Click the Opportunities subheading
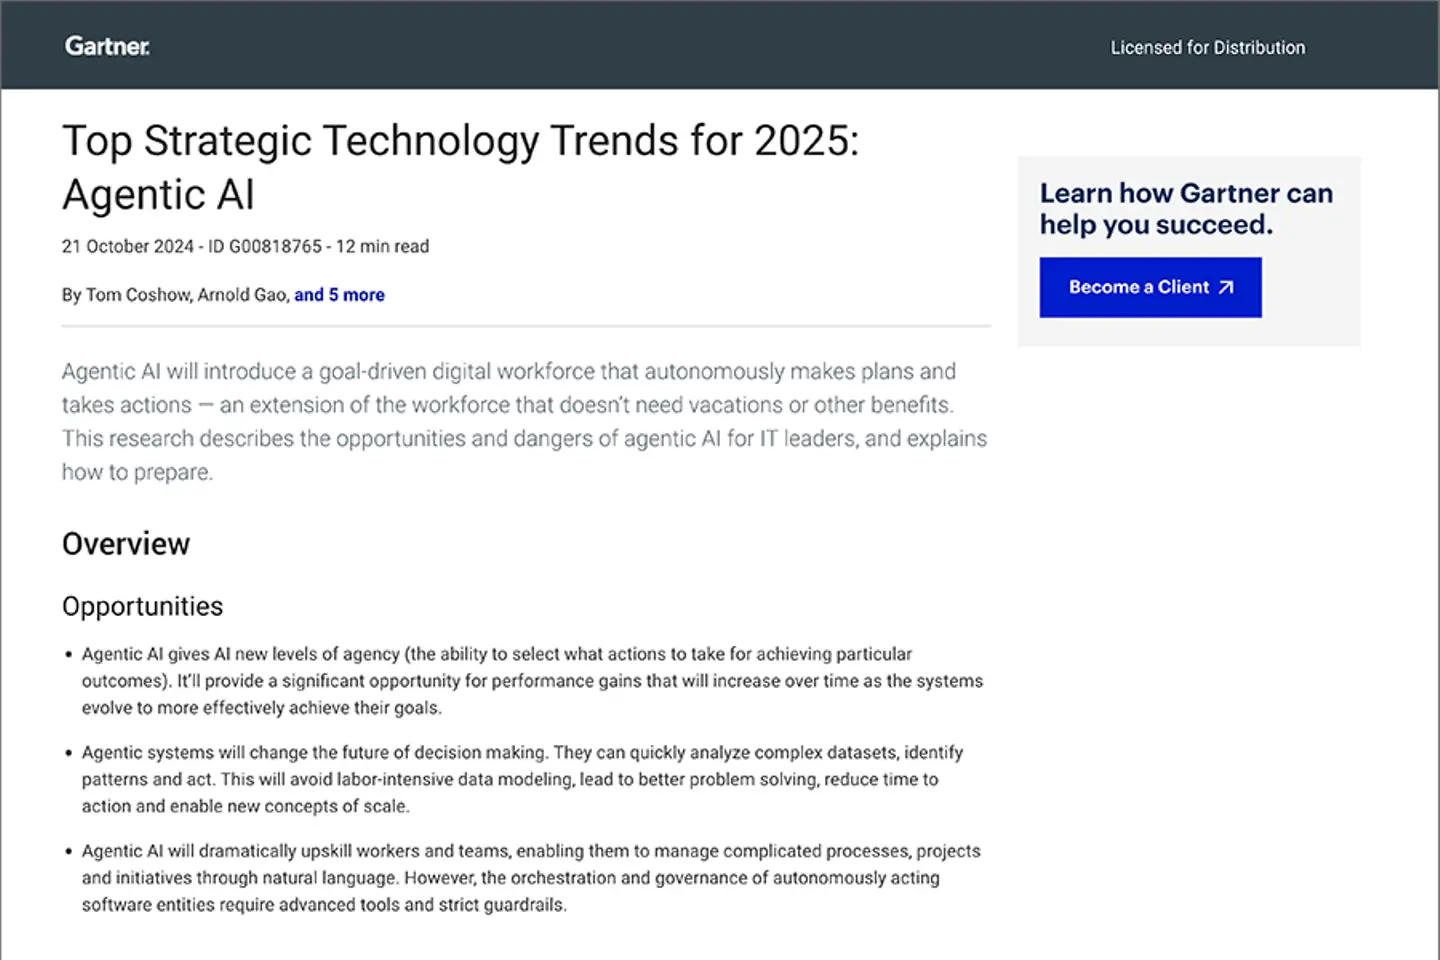1440x960 pixels. 142,606
